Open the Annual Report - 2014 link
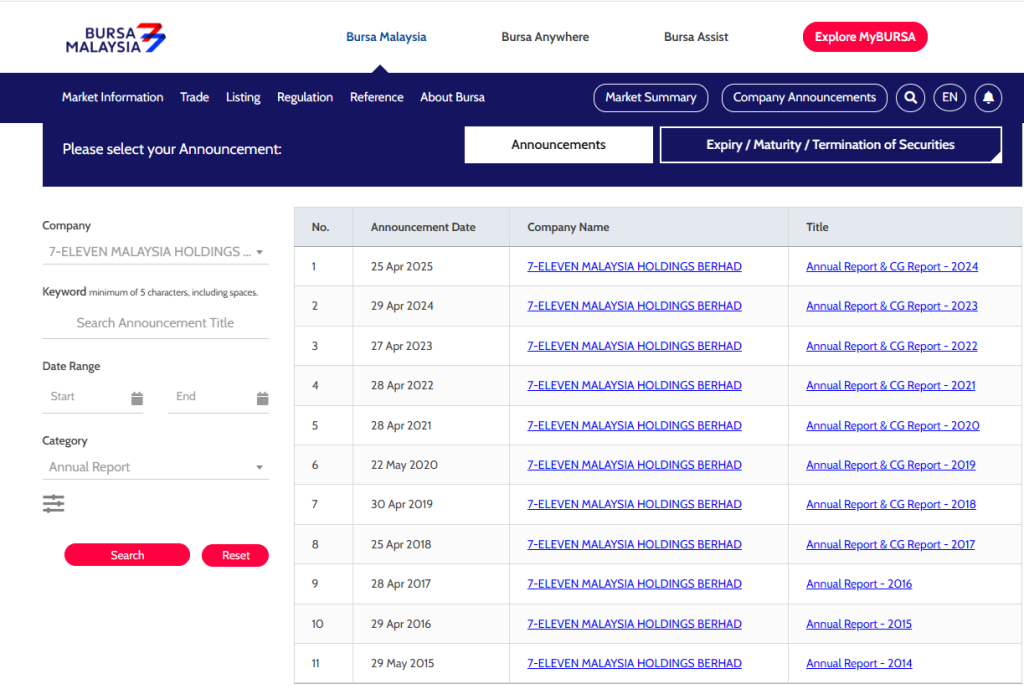The image size is (1024, 689). [858, 663]
